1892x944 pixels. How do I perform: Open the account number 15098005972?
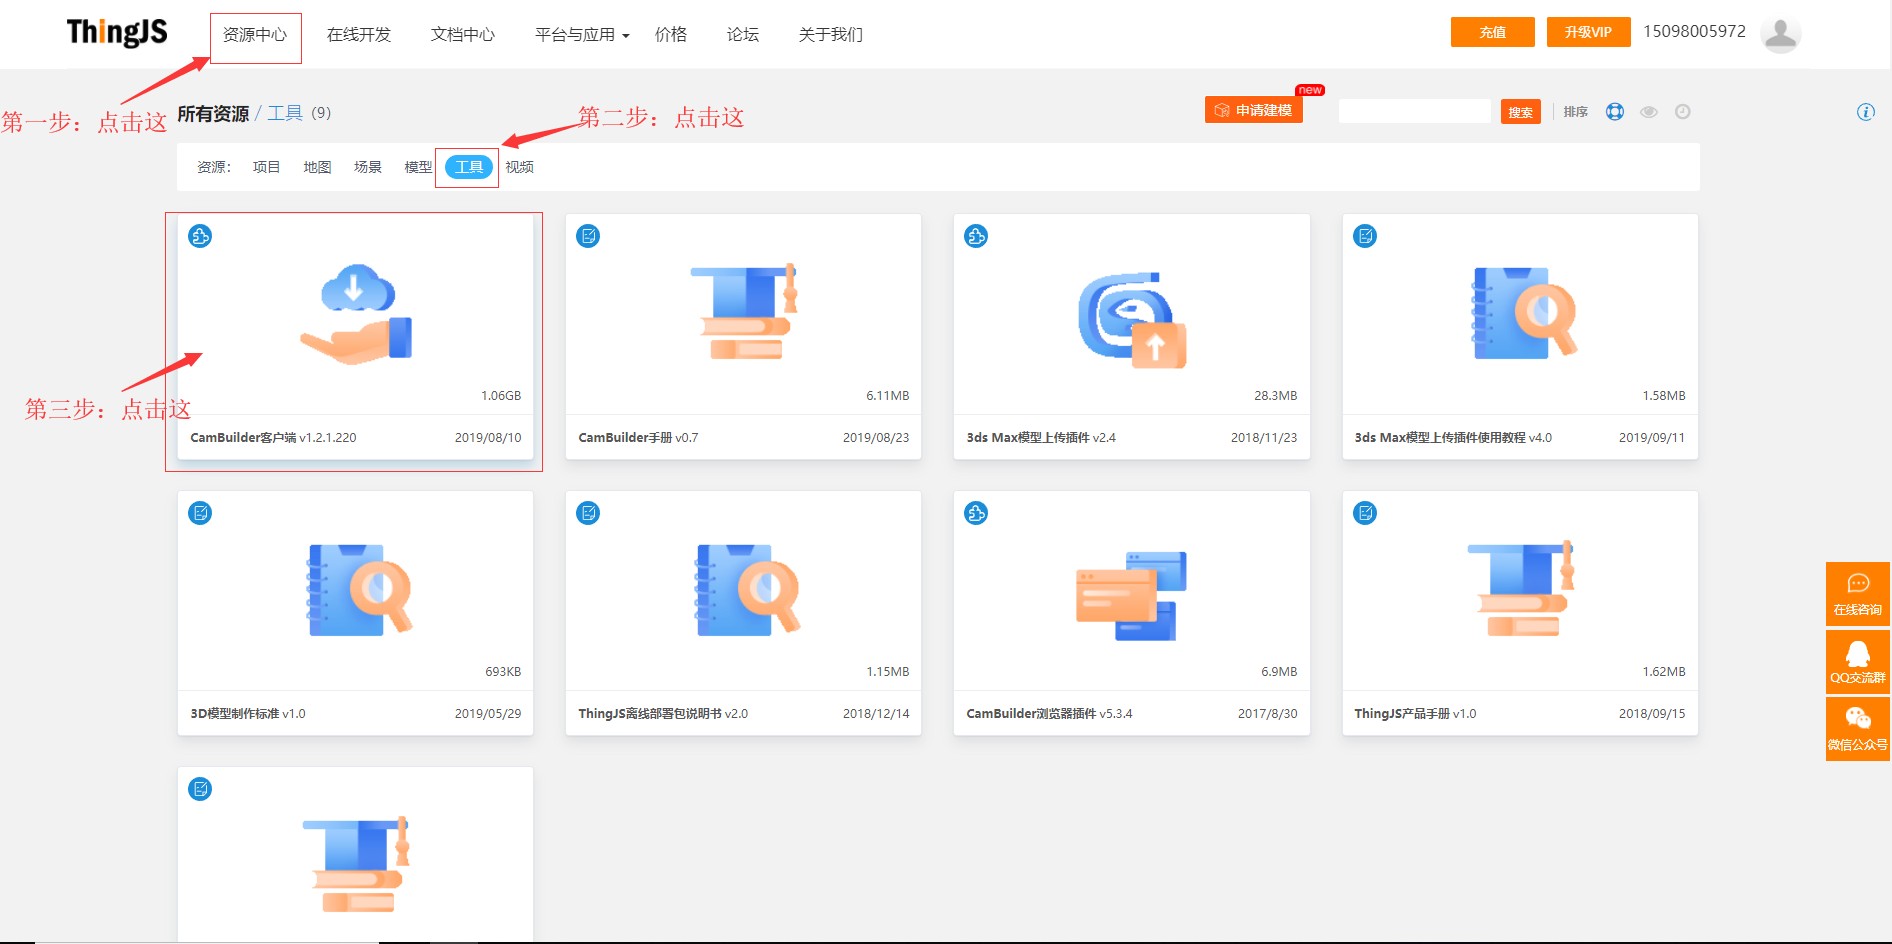[x=1694, y=32]
